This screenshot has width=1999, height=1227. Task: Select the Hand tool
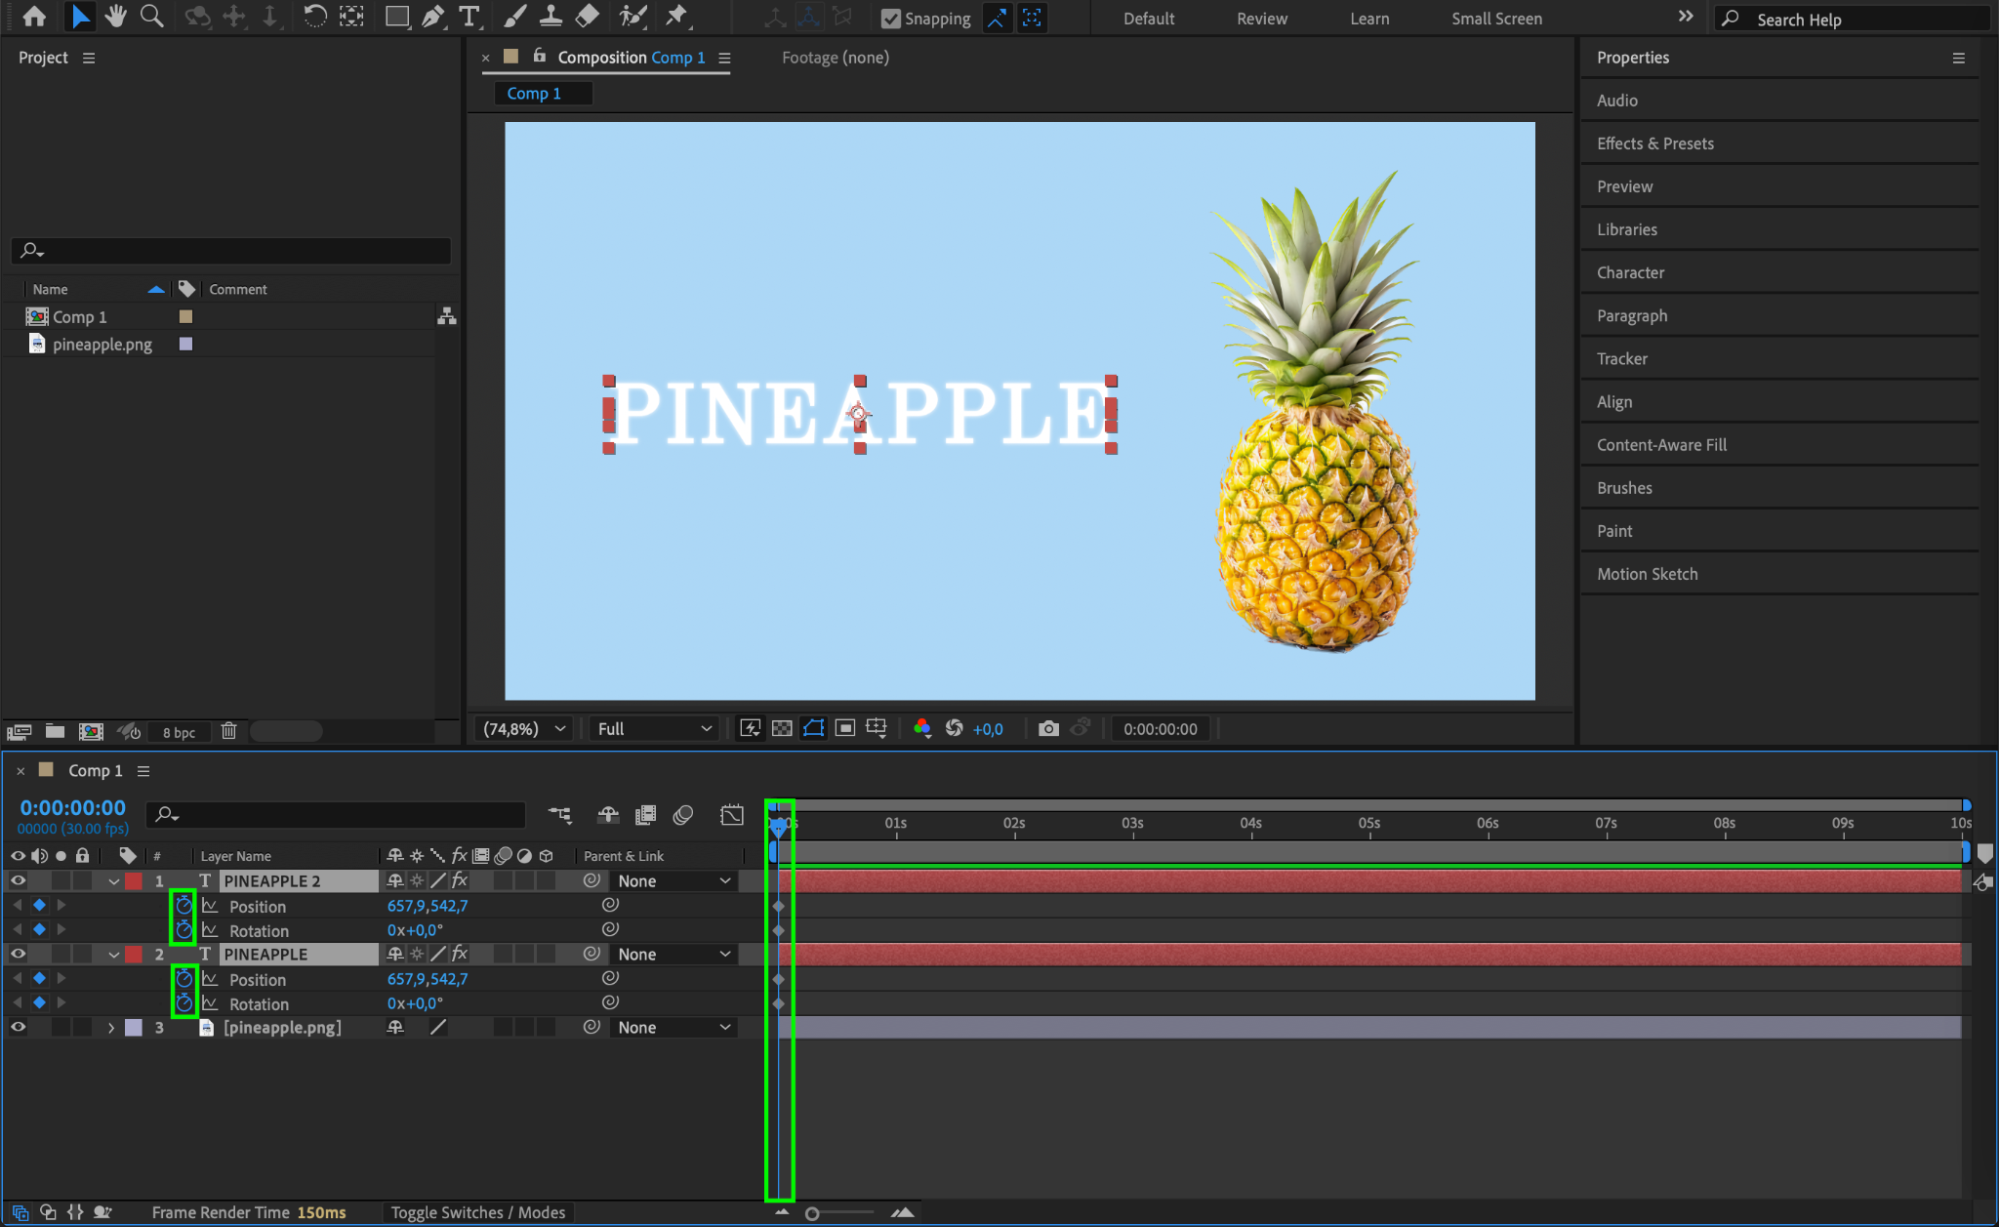(x=115, y=16)
